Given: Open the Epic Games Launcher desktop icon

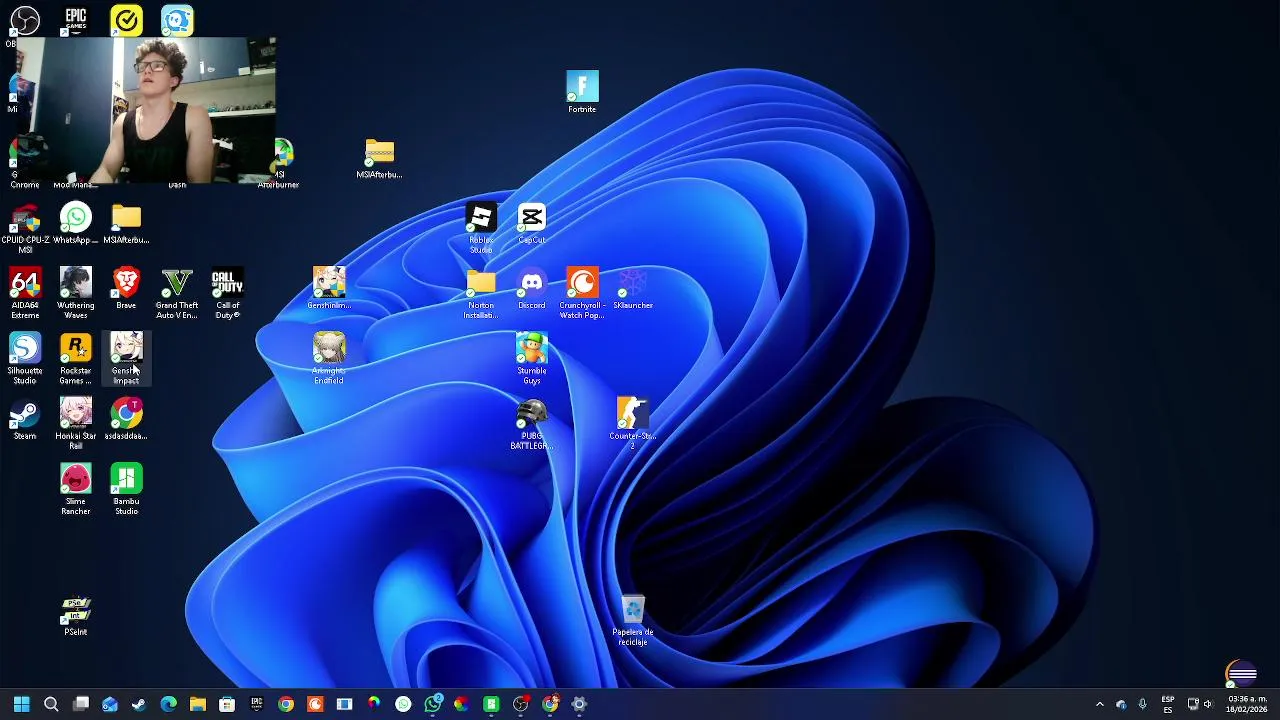Looking at the screenshot, I should [76, 20].
